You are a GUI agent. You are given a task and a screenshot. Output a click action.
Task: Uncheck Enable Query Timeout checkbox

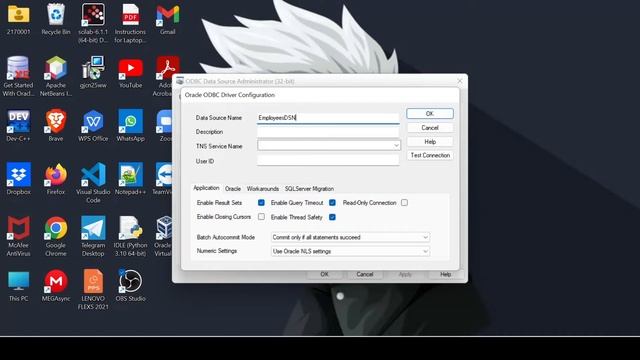point(332,202)
